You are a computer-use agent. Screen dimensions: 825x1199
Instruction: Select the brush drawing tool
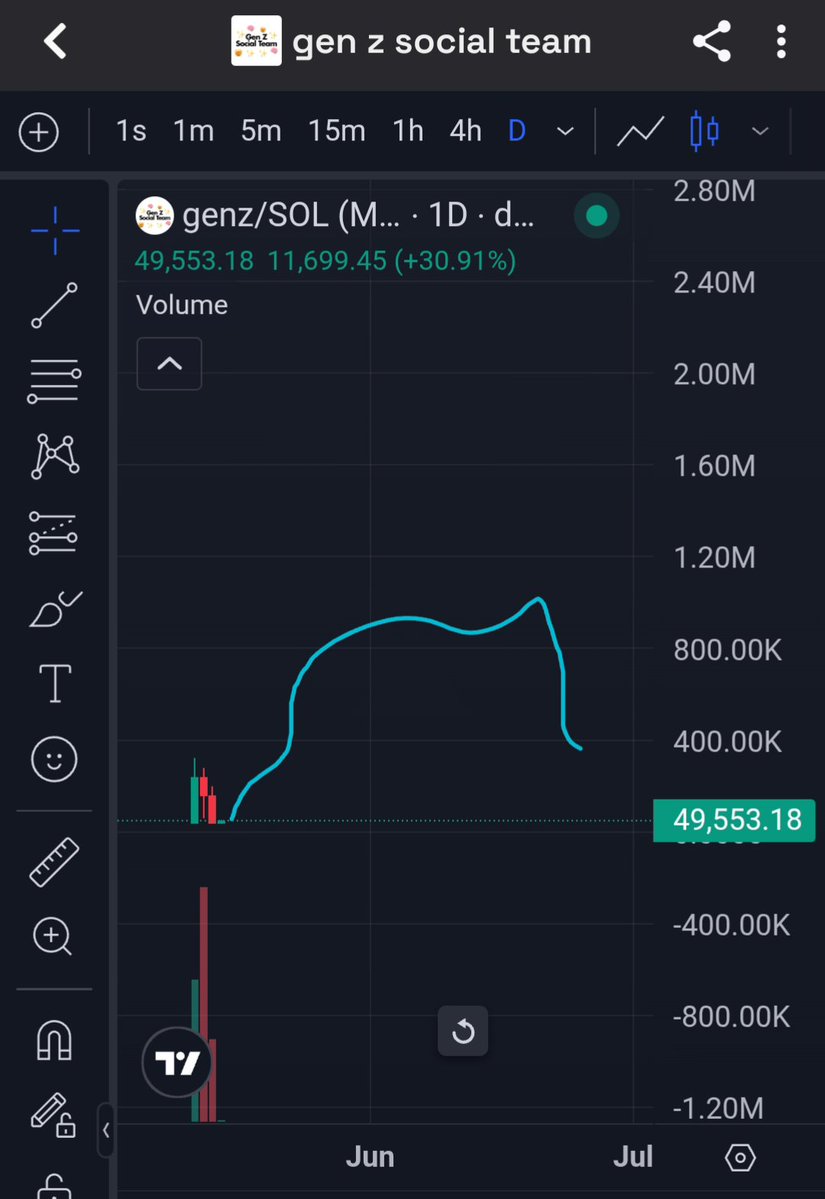click(54, 609)
